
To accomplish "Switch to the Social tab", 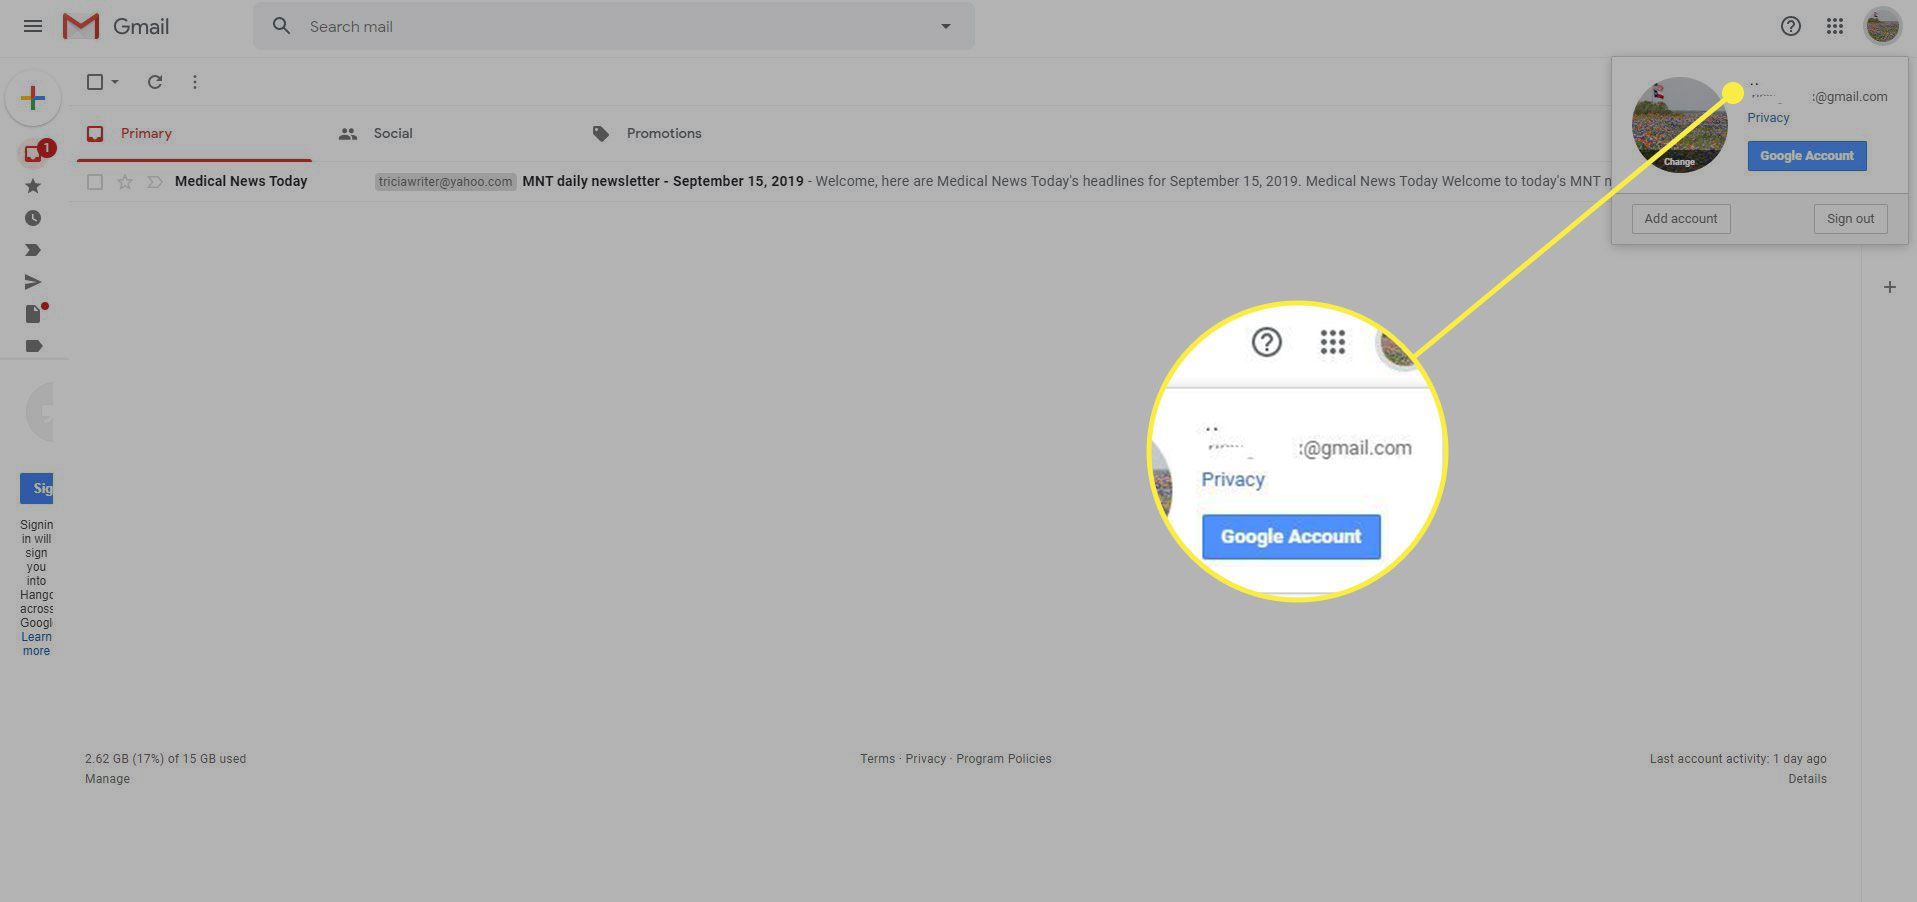I will (x=447, y=133).
